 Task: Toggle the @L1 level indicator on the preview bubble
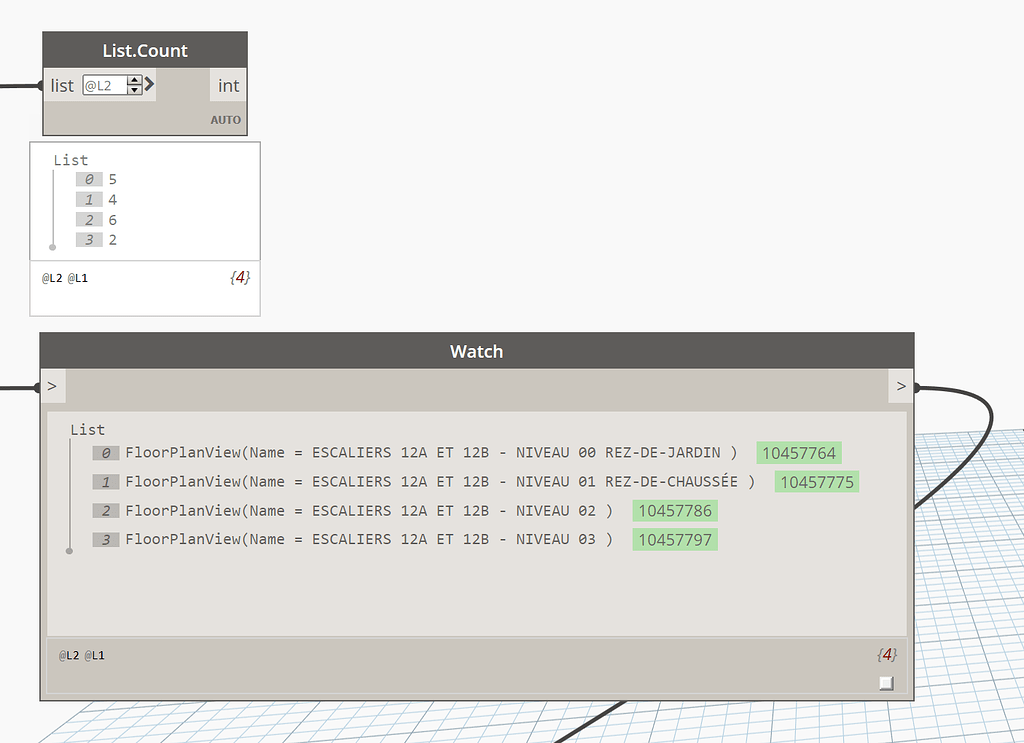(77, 278)
